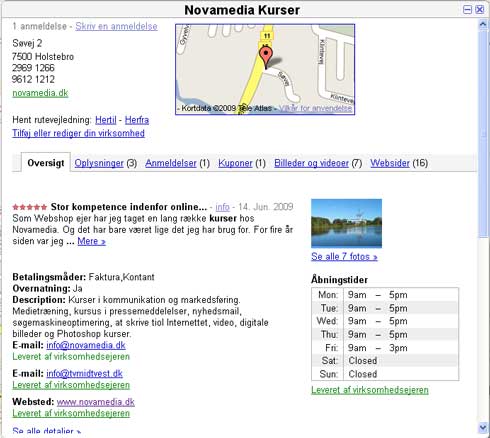Screen dimensions: 490x438
Task: Open 'Se alle 7 fotos' link
Action: (x=344, y=257)
